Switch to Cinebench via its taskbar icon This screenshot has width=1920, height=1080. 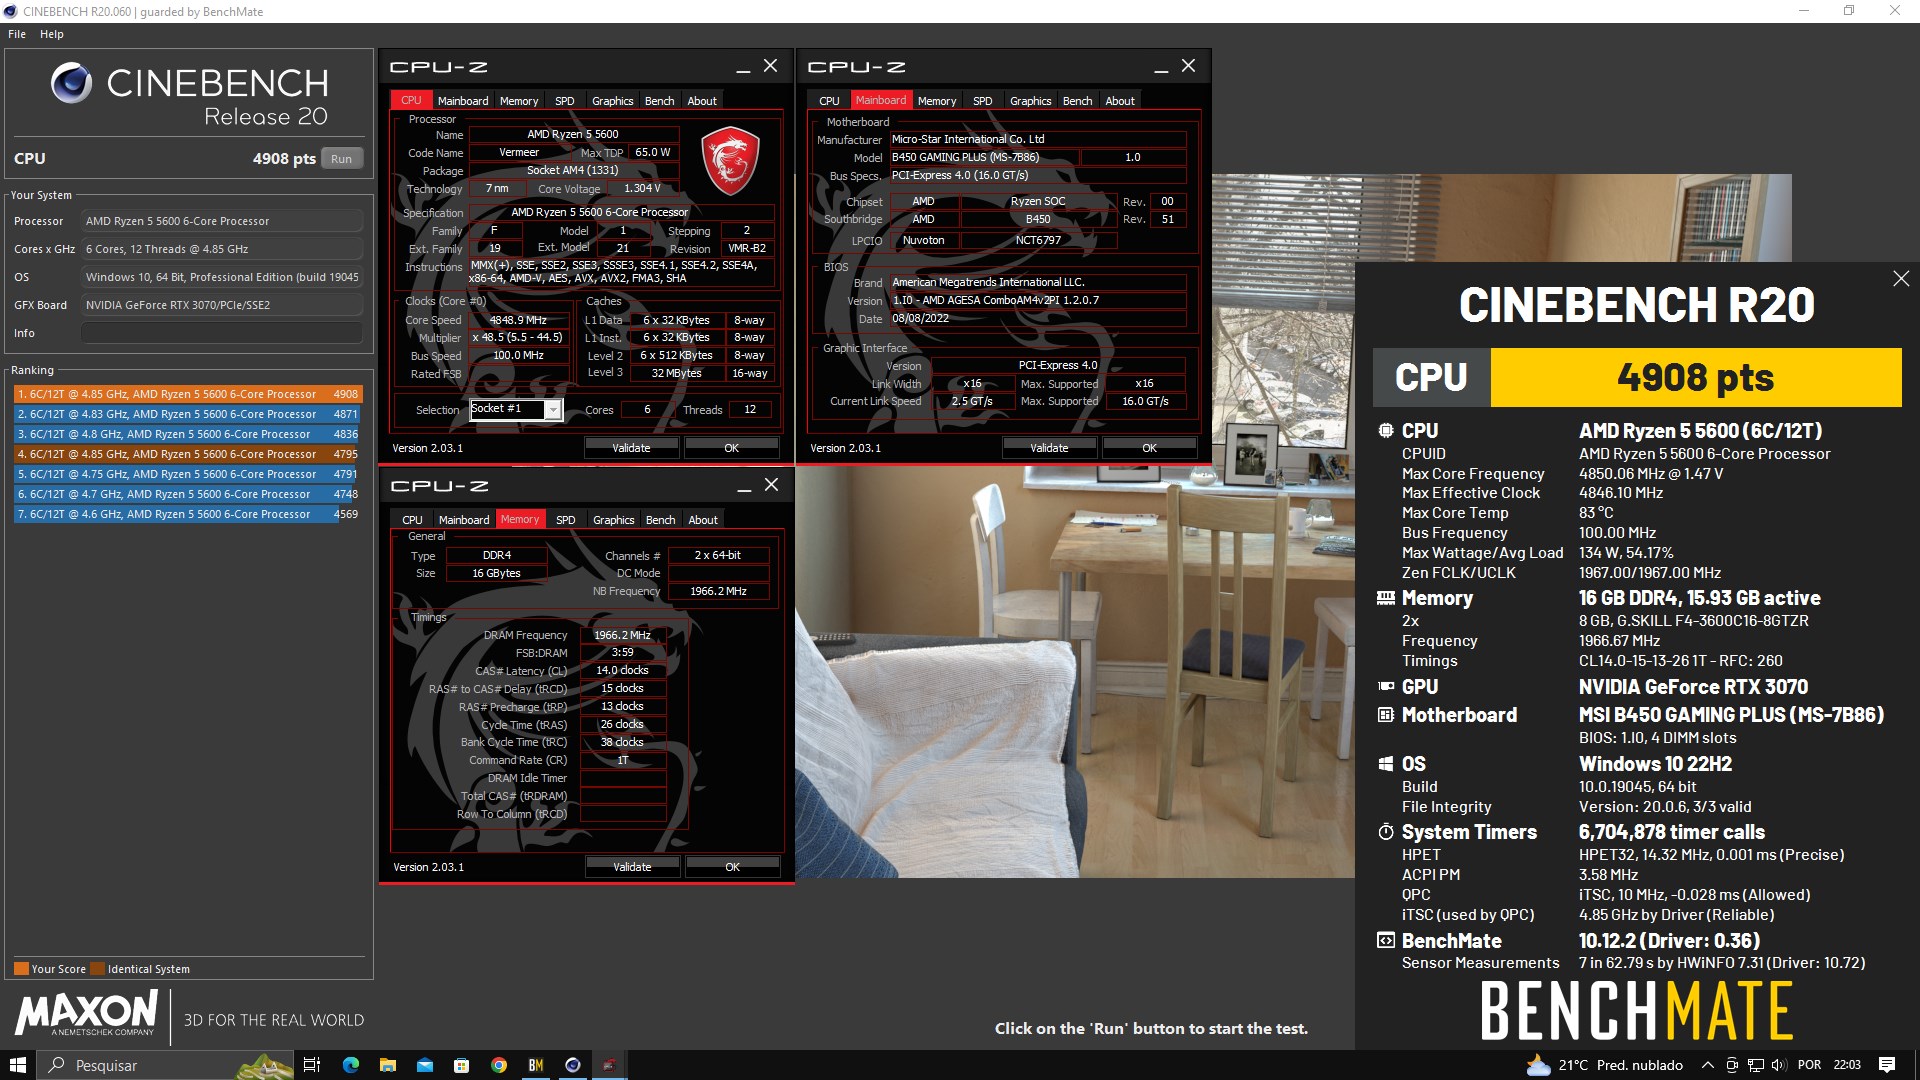[572, 1065]
